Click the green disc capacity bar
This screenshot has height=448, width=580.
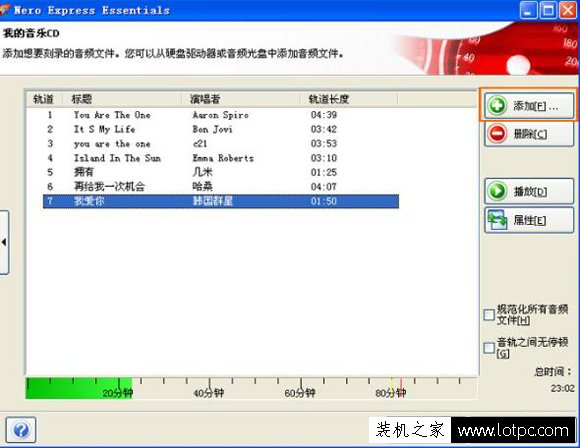tap(79, 388)
